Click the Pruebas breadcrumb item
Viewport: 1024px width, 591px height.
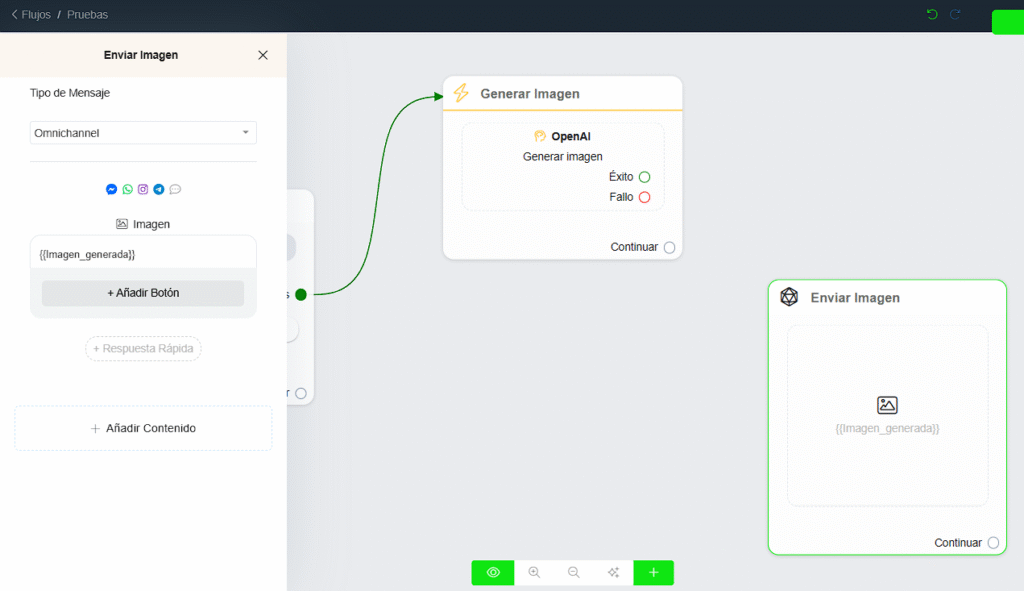pos(87,15)
